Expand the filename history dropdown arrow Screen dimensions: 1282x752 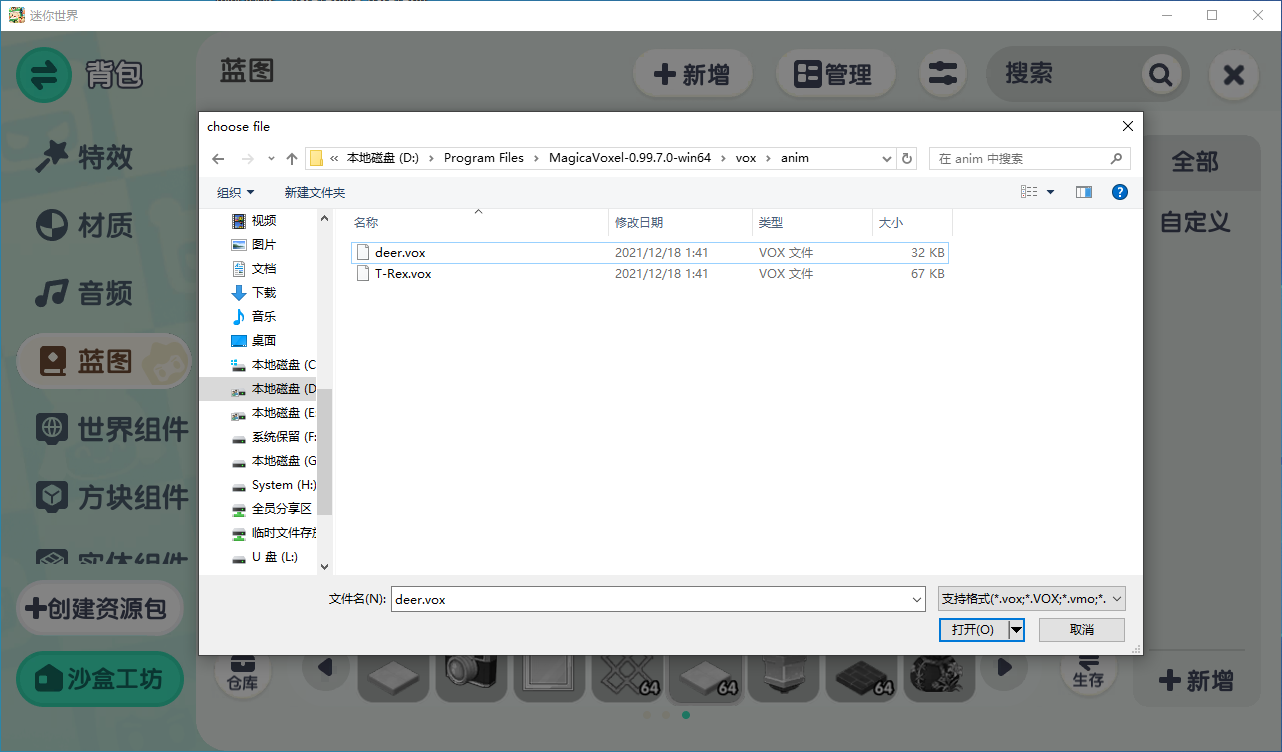pos(917,599)
